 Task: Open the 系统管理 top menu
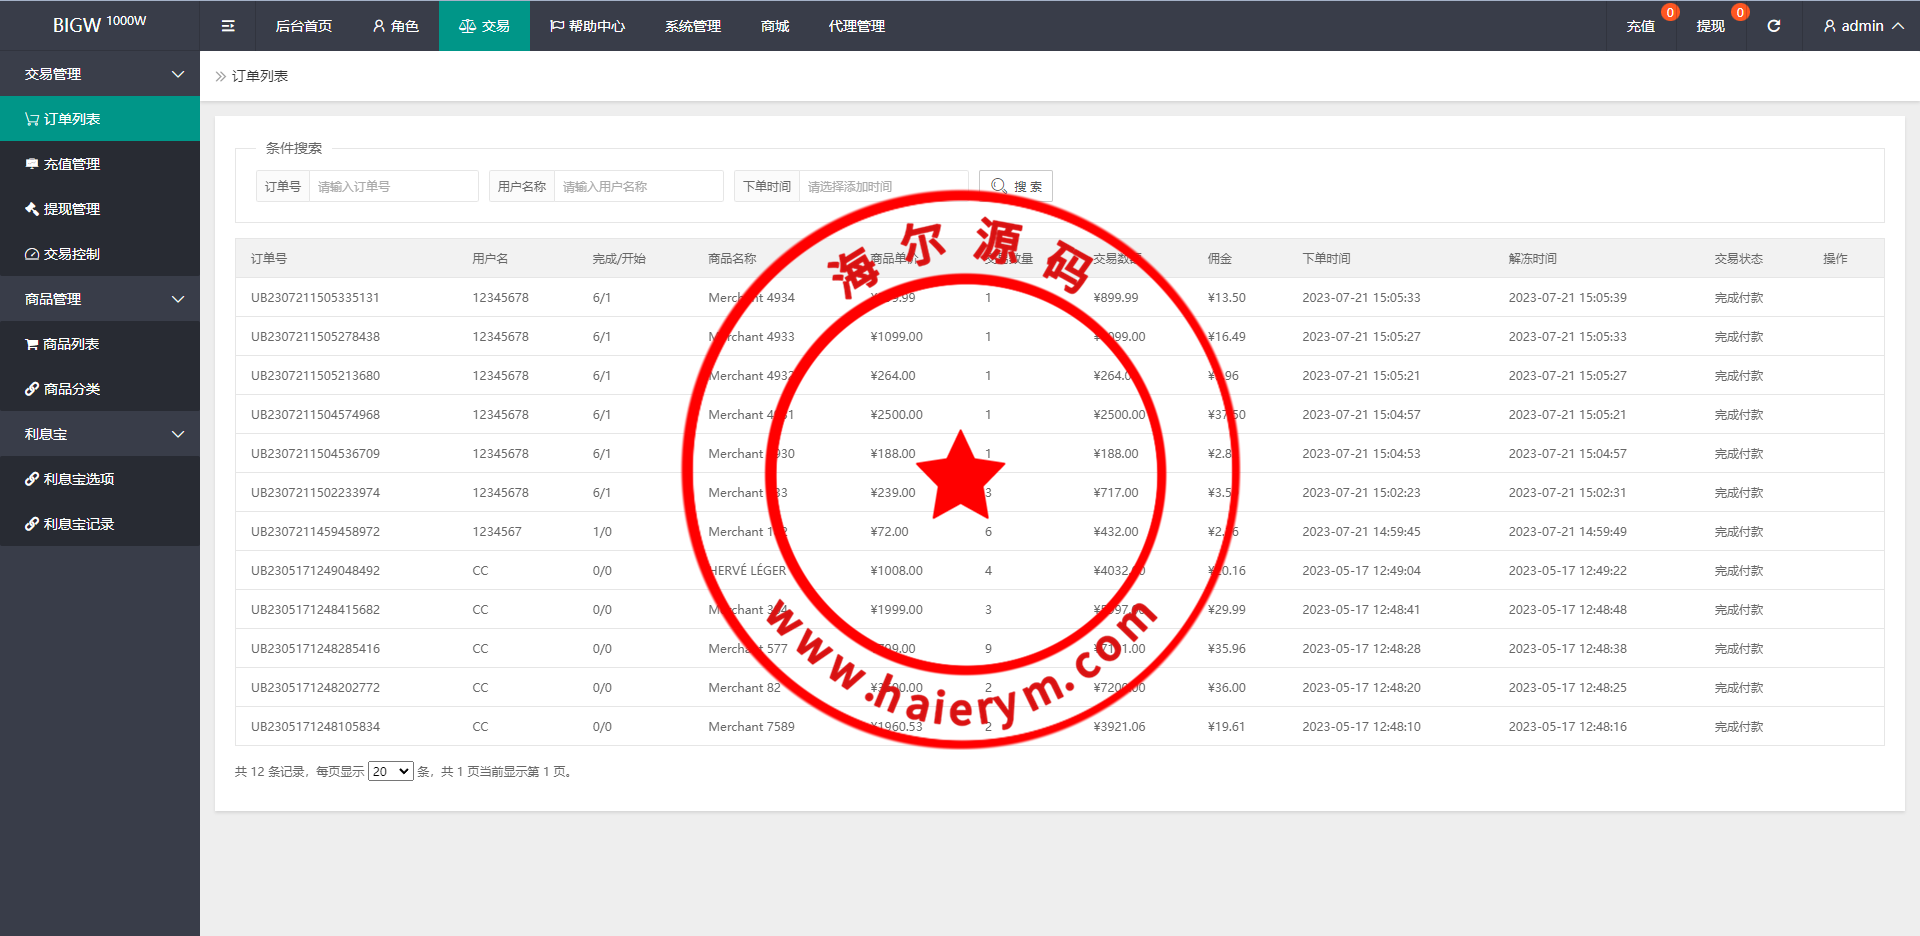(x=692, y=26)
